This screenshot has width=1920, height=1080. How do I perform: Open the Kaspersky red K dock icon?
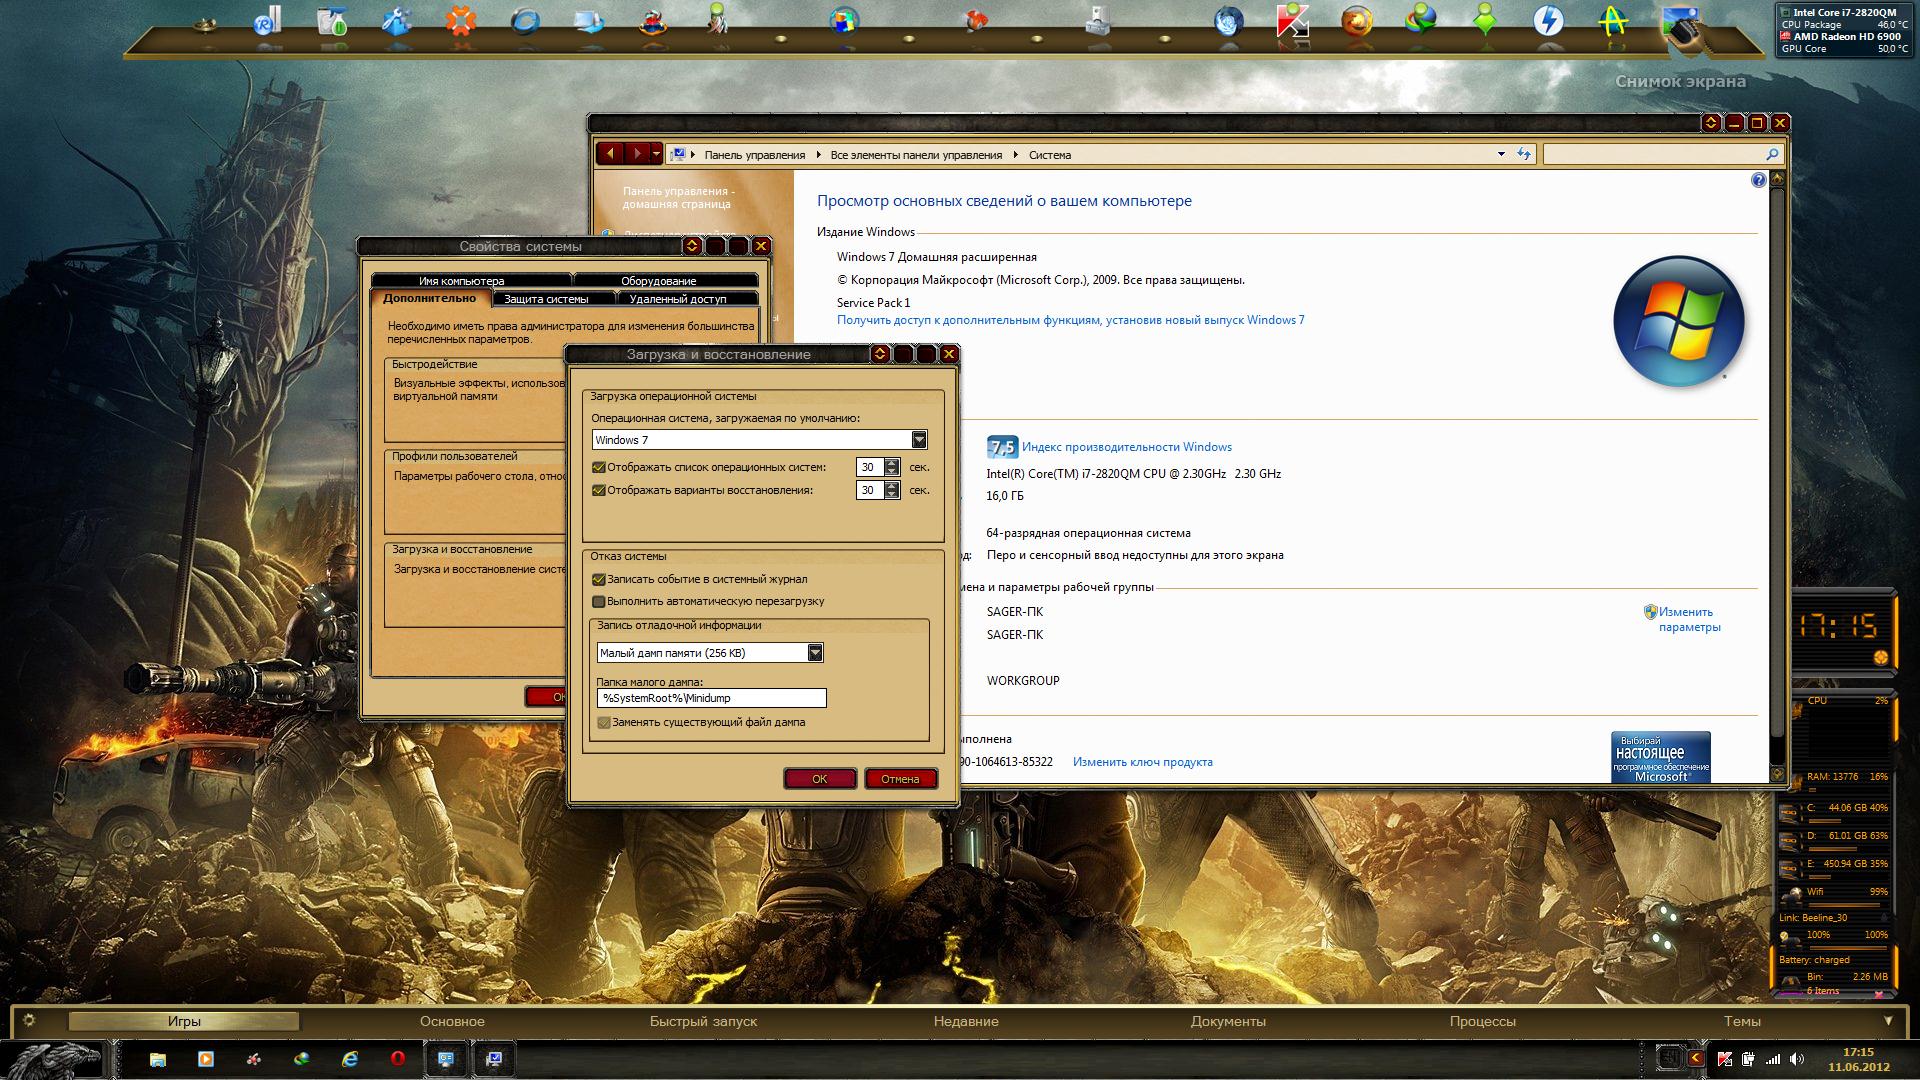(x=1292, y=21)
